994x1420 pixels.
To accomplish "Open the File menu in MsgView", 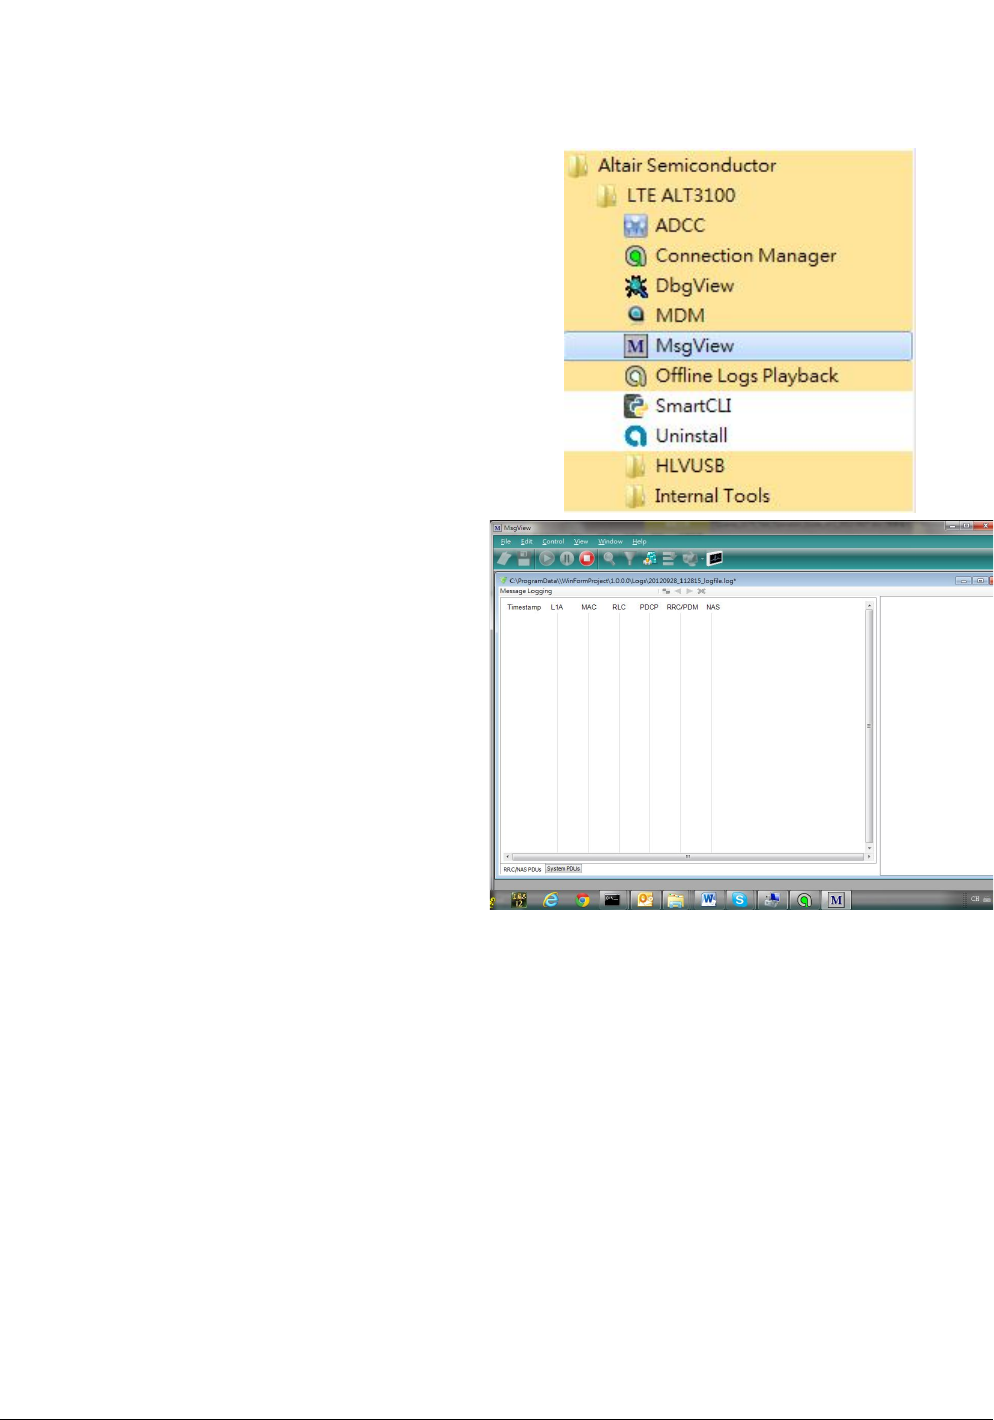I will point(506,542).
